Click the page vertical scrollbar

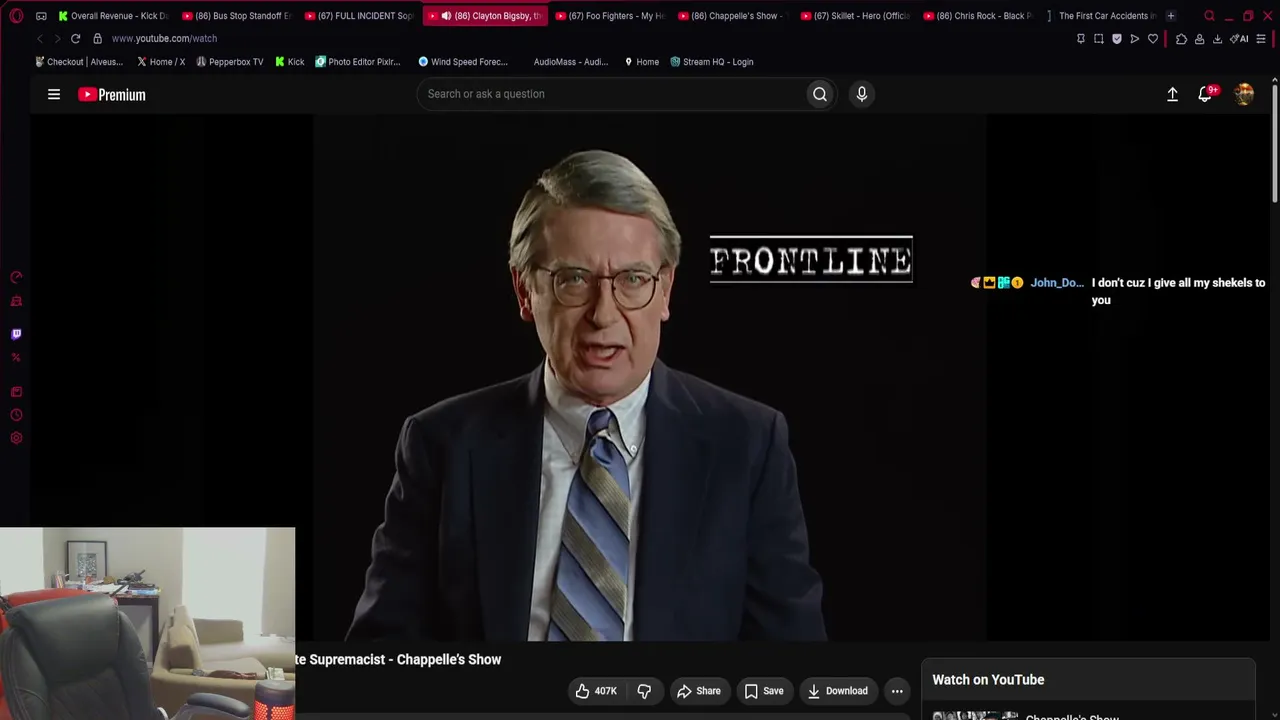[1275, 145]
